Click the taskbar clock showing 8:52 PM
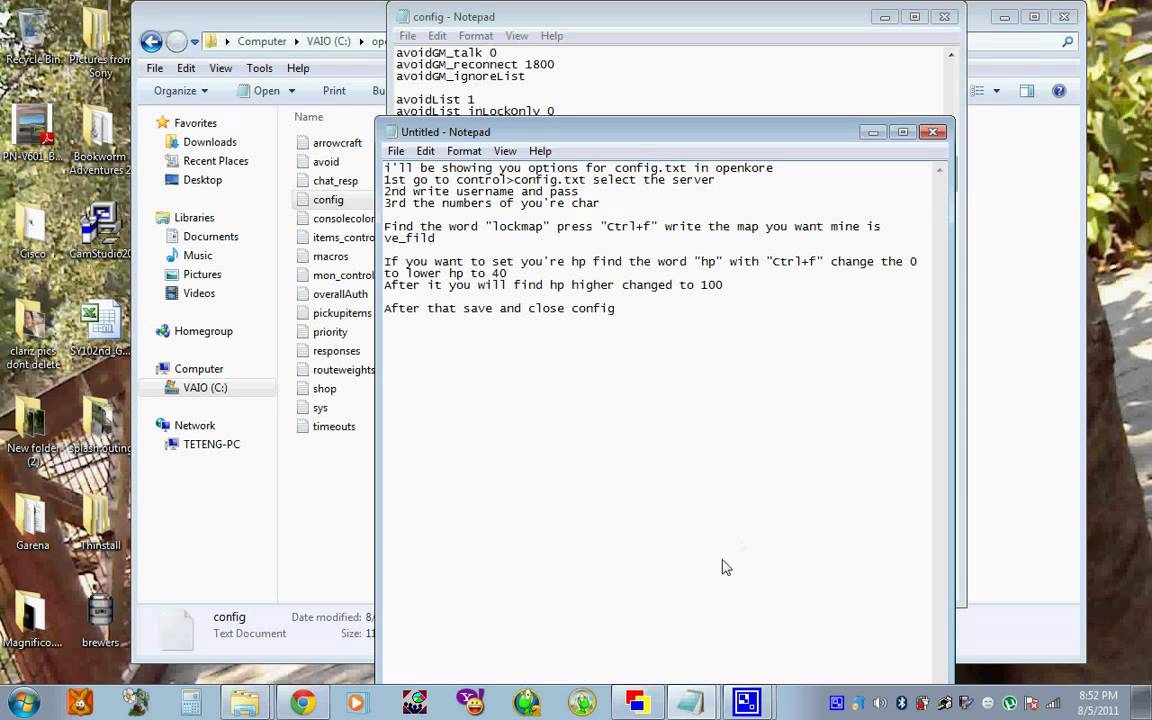Screen dimensions: 1152x720 [1098, 702]
